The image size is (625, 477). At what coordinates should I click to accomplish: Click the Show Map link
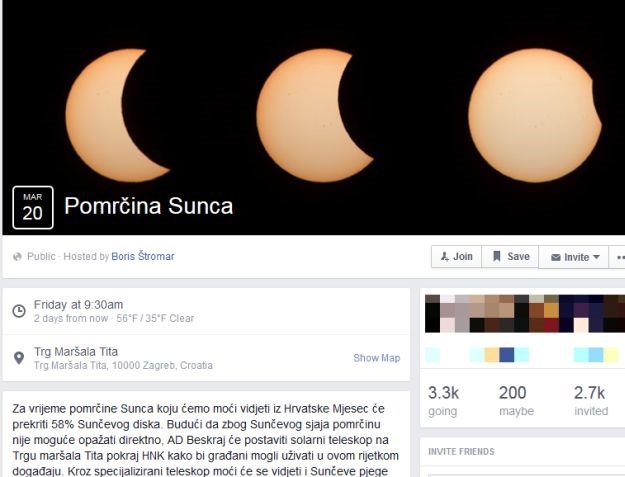(x=376, y=358)
